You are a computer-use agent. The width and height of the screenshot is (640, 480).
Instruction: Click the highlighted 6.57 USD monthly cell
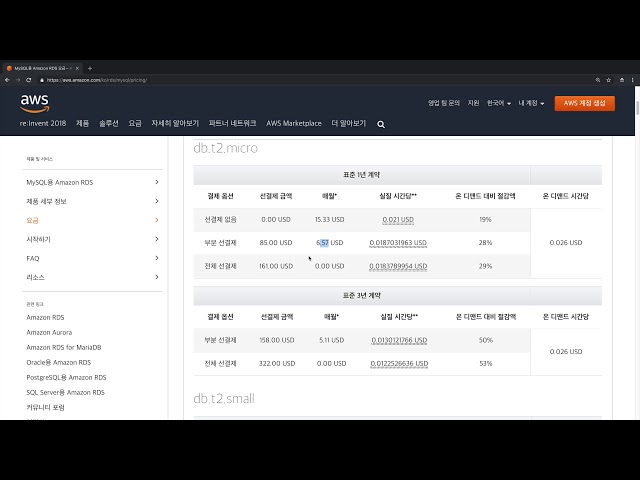(x=329, y=243)
